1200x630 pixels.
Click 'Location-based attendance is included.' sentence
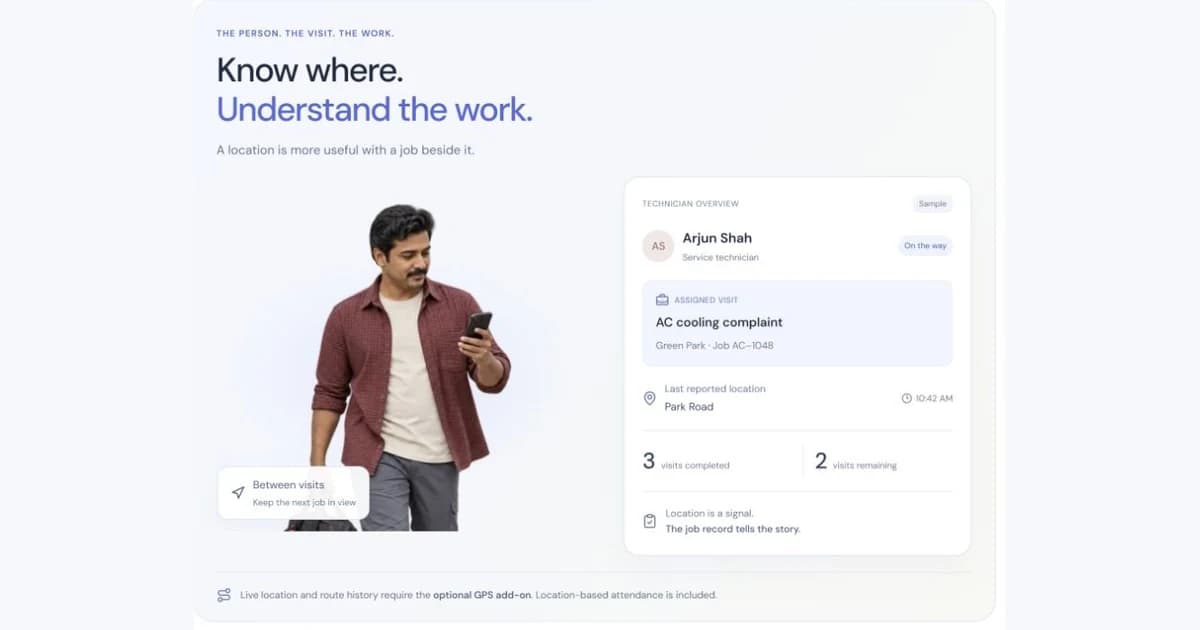(x=626, y=595)
